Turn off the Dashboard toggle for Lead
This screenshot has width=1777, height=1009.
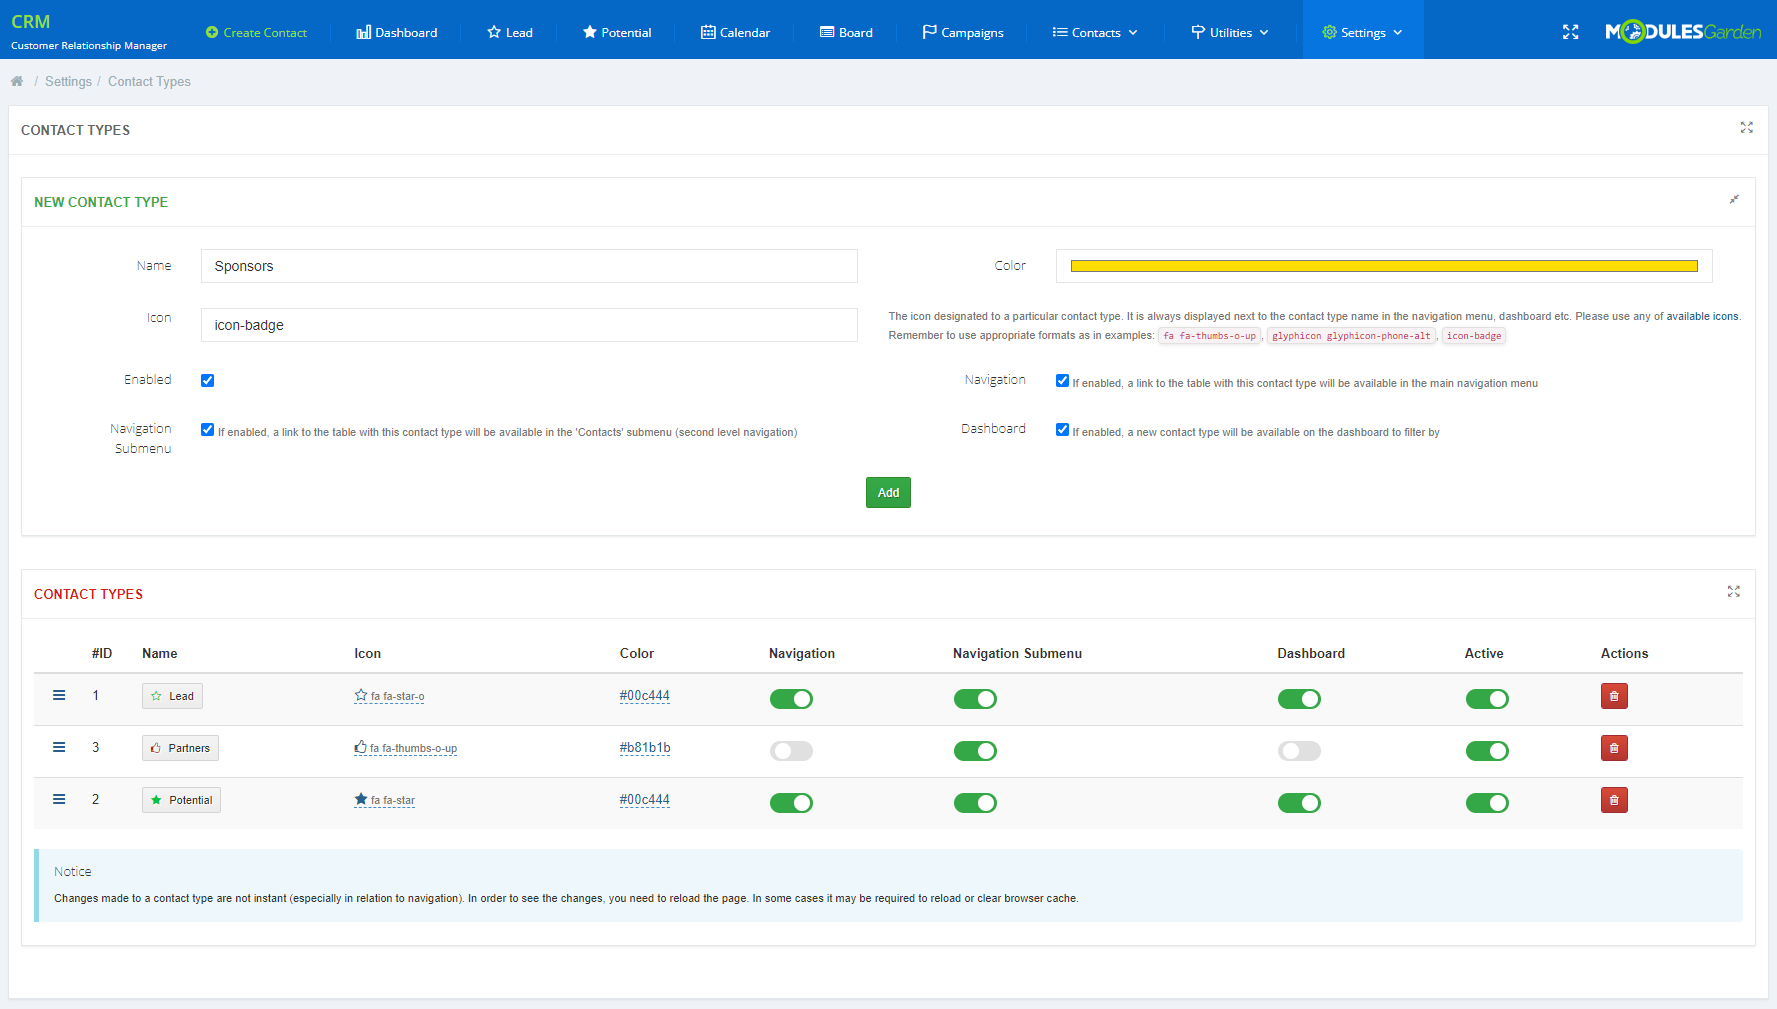1299,698
